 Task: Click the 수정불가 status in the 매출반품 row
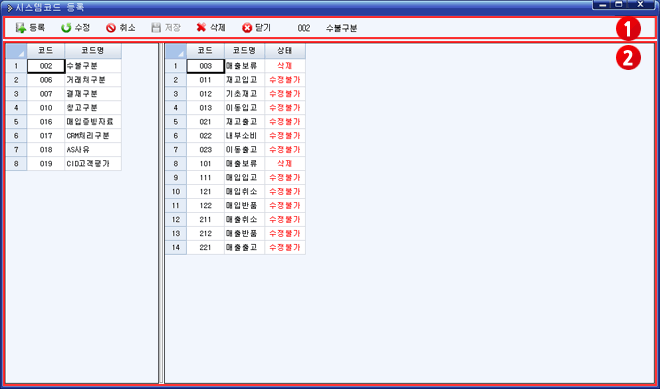[x=285, y=233]
